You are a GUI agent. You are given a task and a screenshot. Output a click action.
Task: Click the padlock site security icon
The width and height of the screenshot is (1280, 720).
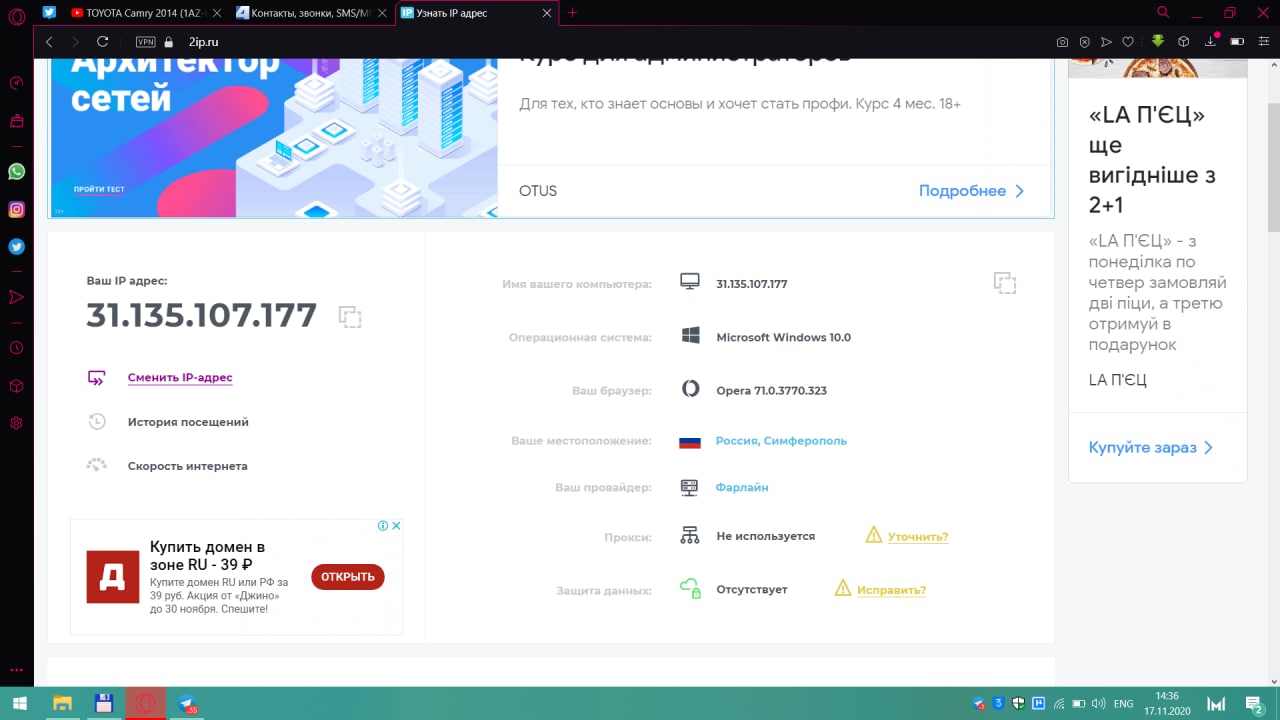(x=168, y=42)
